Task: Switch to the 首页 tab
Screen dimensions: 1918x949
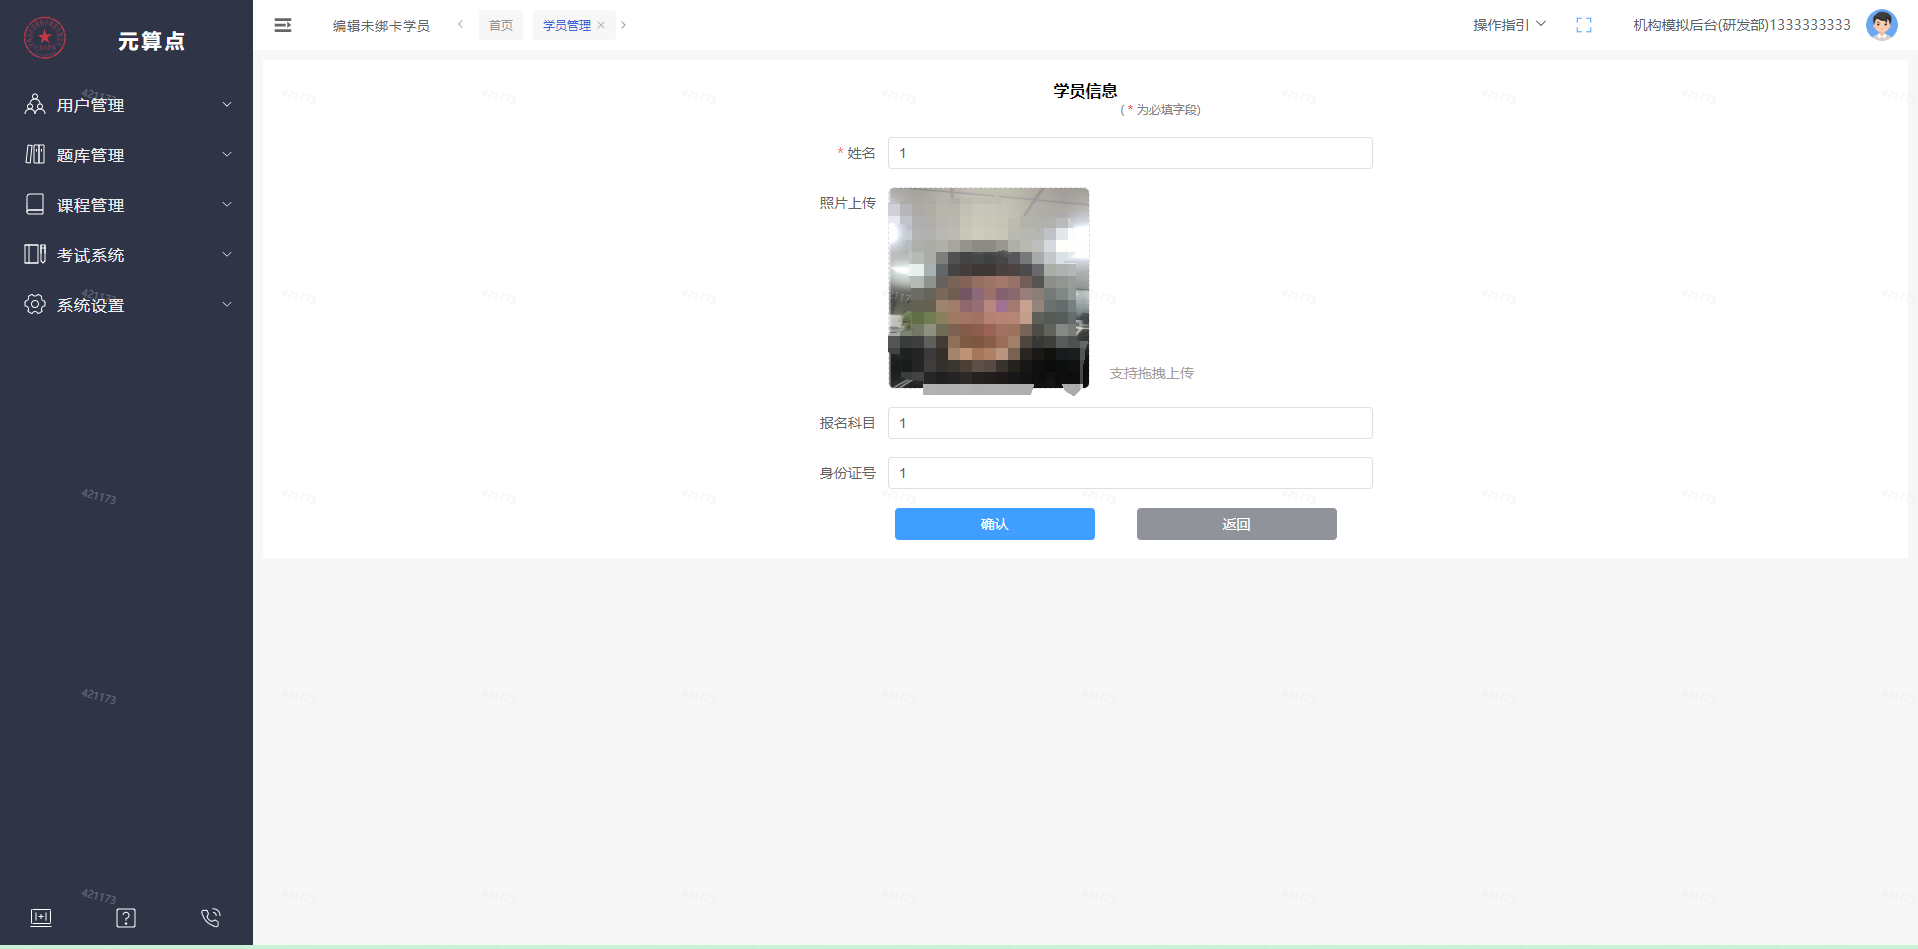Action: [x=501, y=25]
